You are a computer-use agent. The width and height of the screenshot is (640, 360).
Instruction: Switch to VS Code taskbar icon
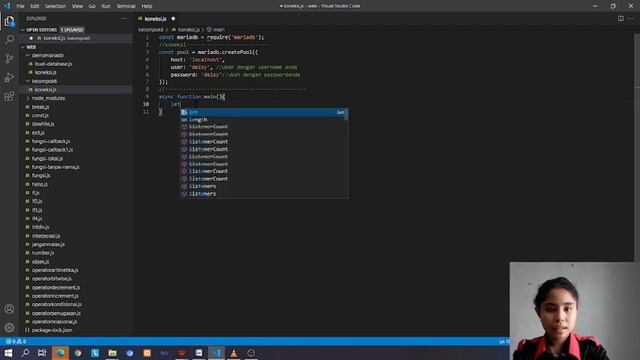pyautogui.click(x=216, y=353)
